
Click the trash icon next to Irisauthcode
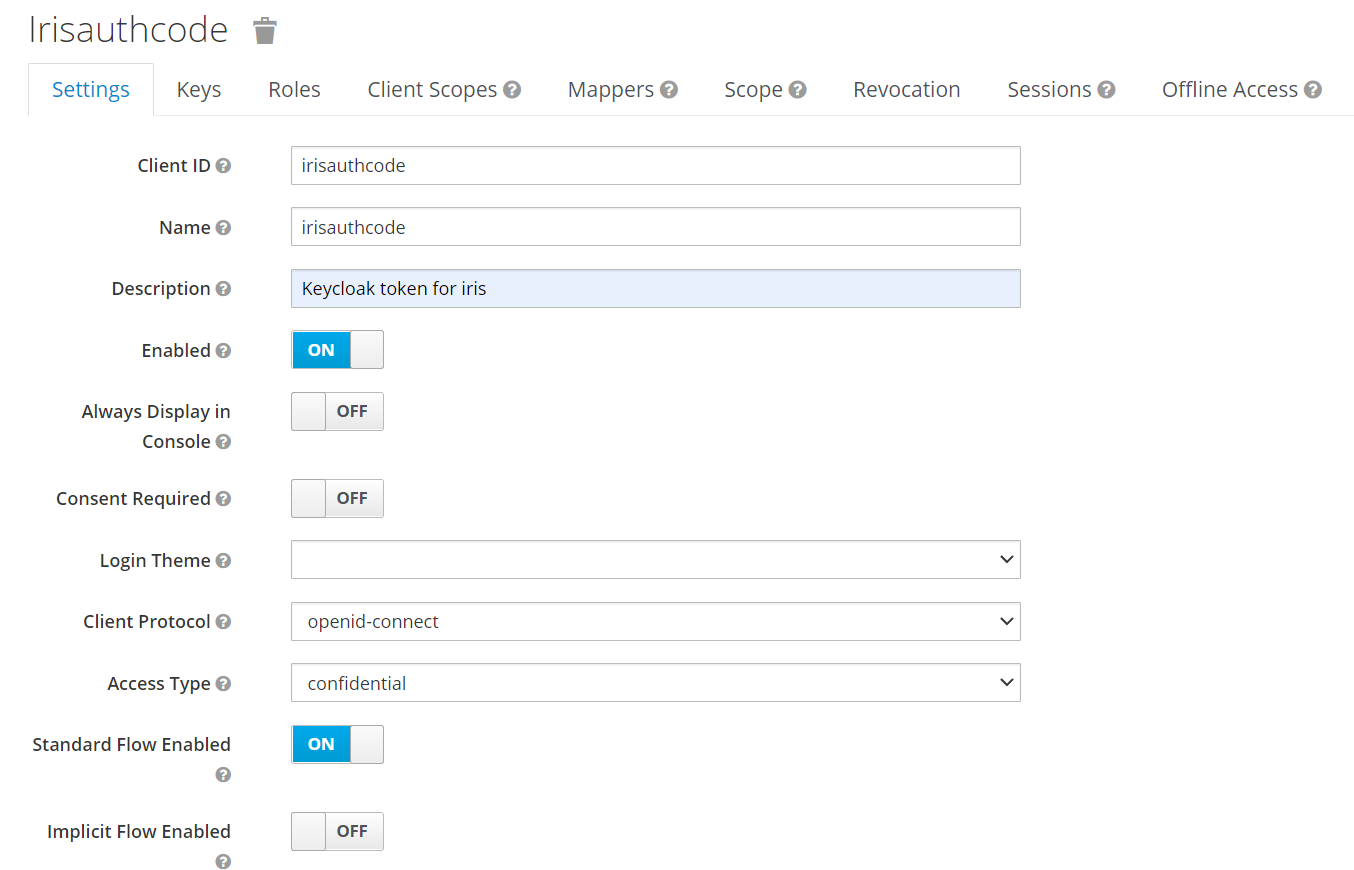click(264, 31)
